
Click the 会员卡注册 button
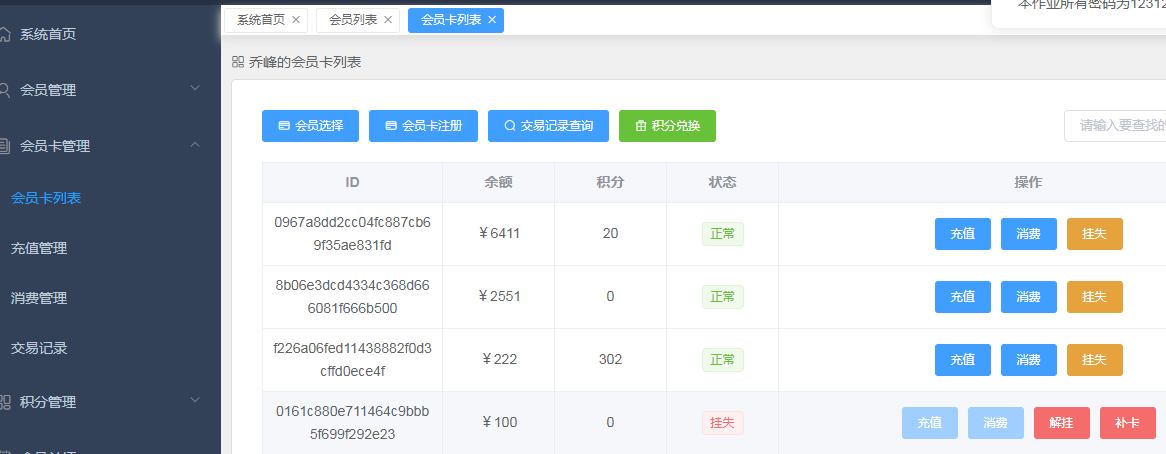click(424, 126)
